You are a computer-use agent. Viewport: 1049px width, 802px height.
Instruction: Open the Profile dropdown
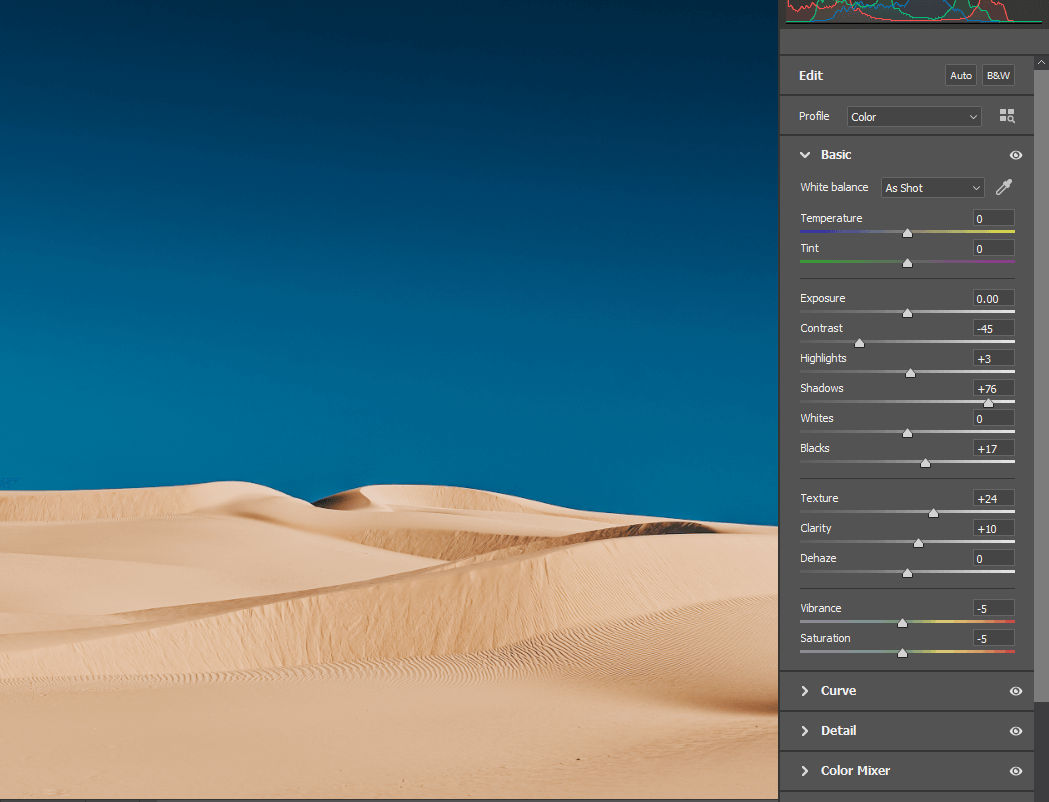click(912, 116)
